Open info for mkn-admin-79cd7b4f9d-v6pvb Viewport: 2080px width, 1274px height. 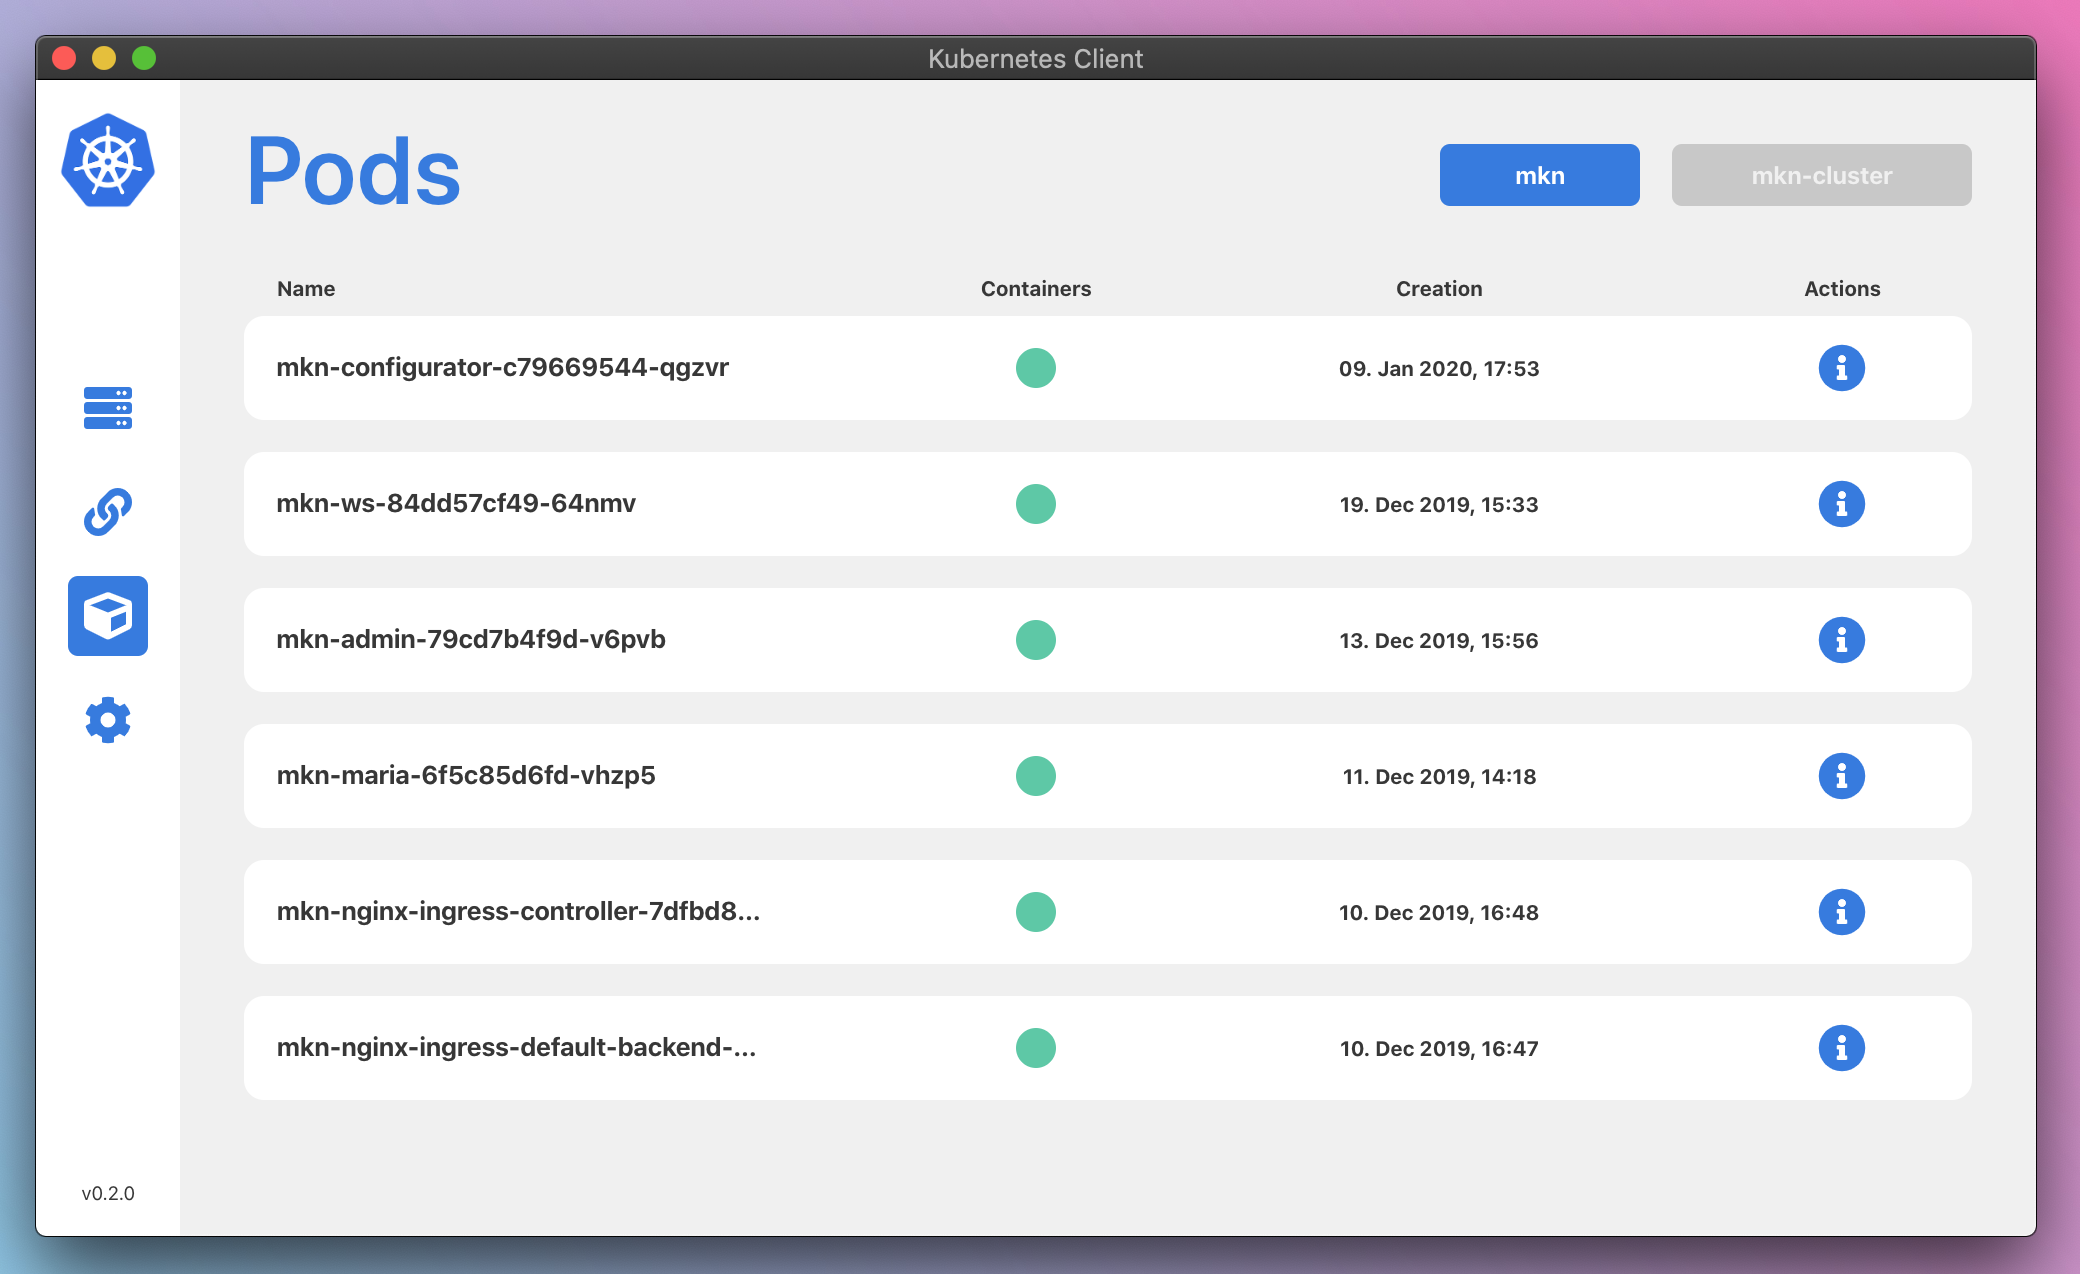pyautogui.click(x=1841, y=640)
